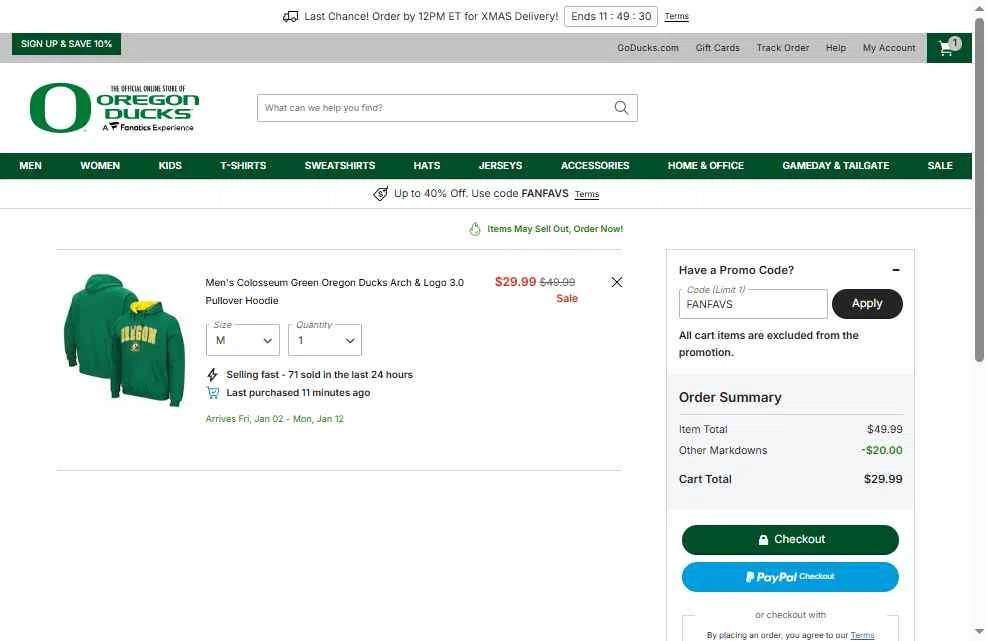Image resolution: width=987 pixels, height=641 pixels.
Task: Click the Ends countdown timer box
Action: (611, 16)
